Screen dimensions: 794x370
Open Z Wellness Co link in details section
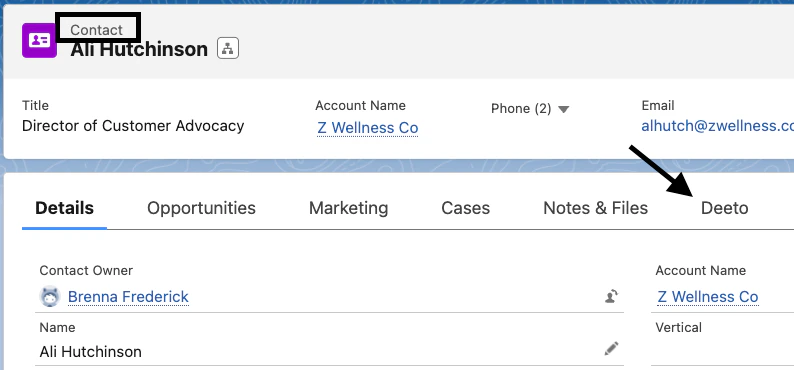tap(708, 297)
